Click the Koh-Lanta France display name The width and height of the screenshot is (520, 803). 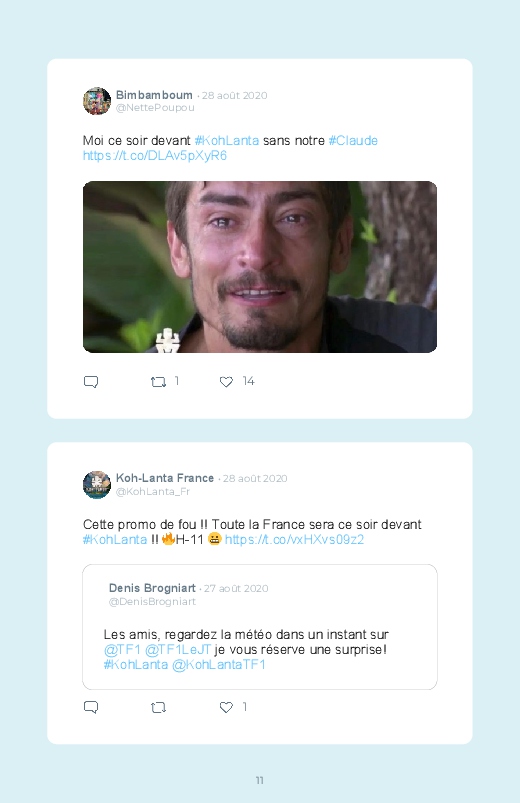tap(165, 478)
